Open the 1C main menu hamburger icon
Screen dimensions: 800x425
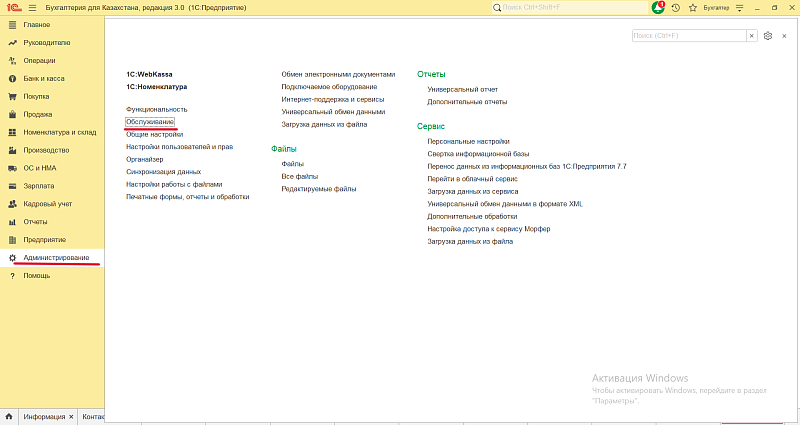click(x=33, y=8)
